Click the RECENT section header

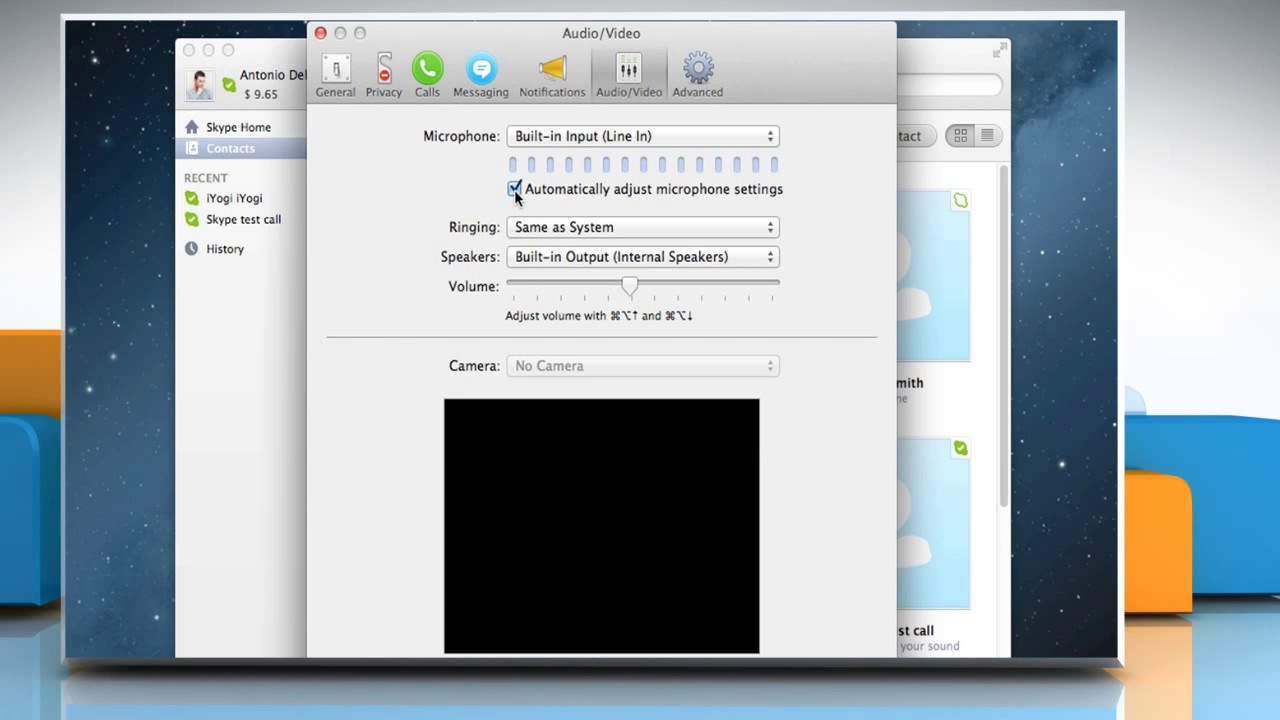206,178
